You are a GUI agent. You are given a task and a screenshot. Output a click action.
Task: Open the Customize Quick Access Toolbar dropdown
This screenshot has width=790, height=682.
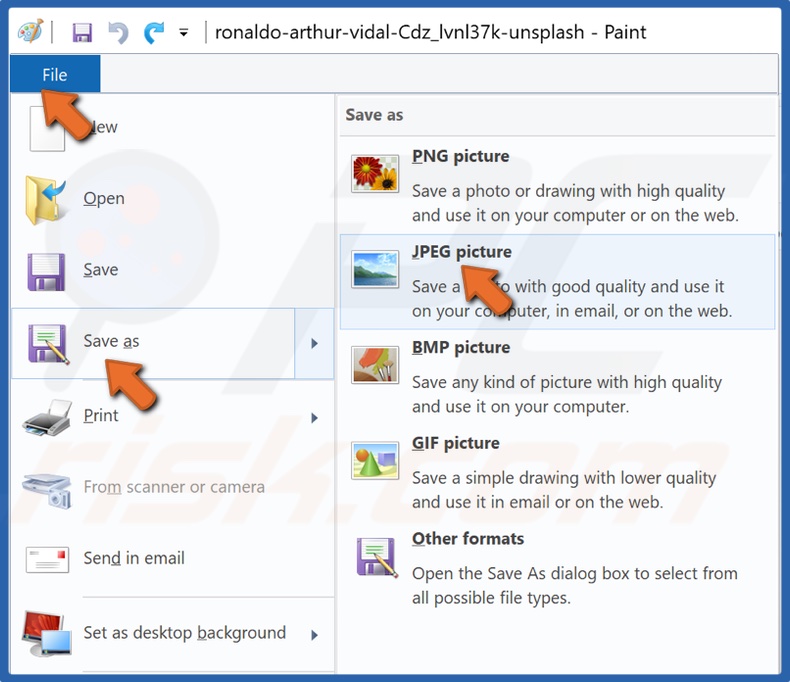coord(184,33)
